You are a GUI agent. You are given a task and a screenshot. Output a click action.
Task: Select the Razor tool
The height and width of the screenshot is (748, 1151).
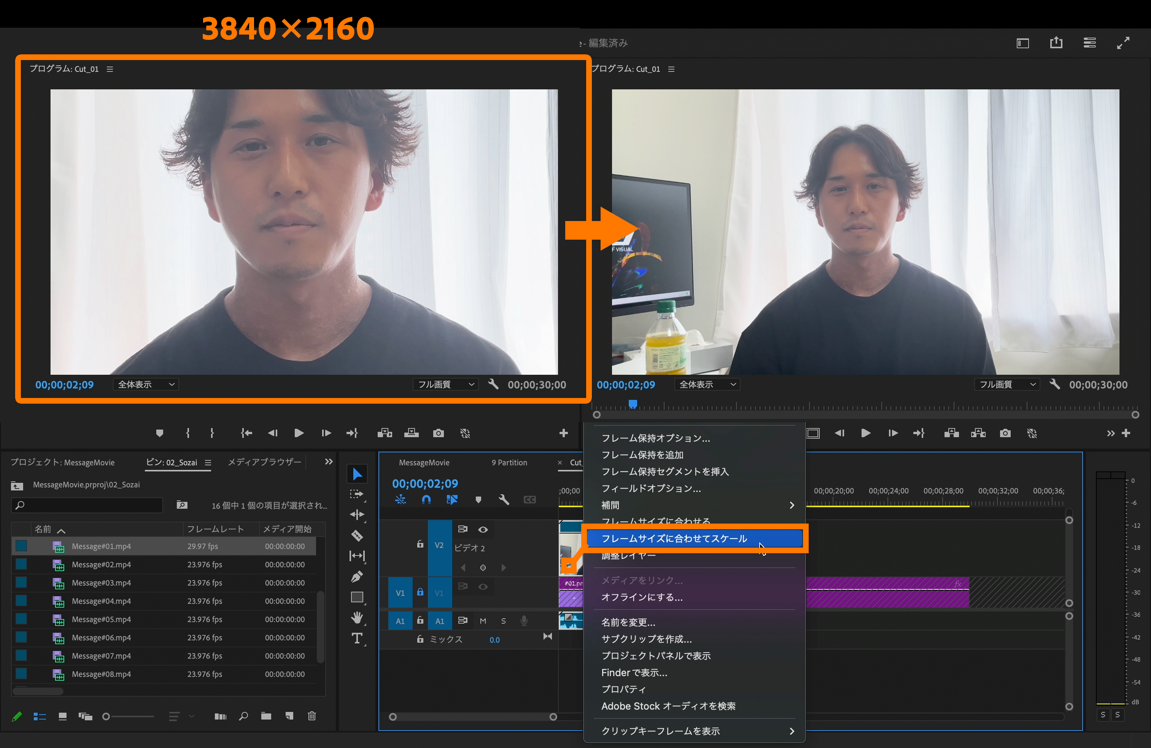coord(357,536)
